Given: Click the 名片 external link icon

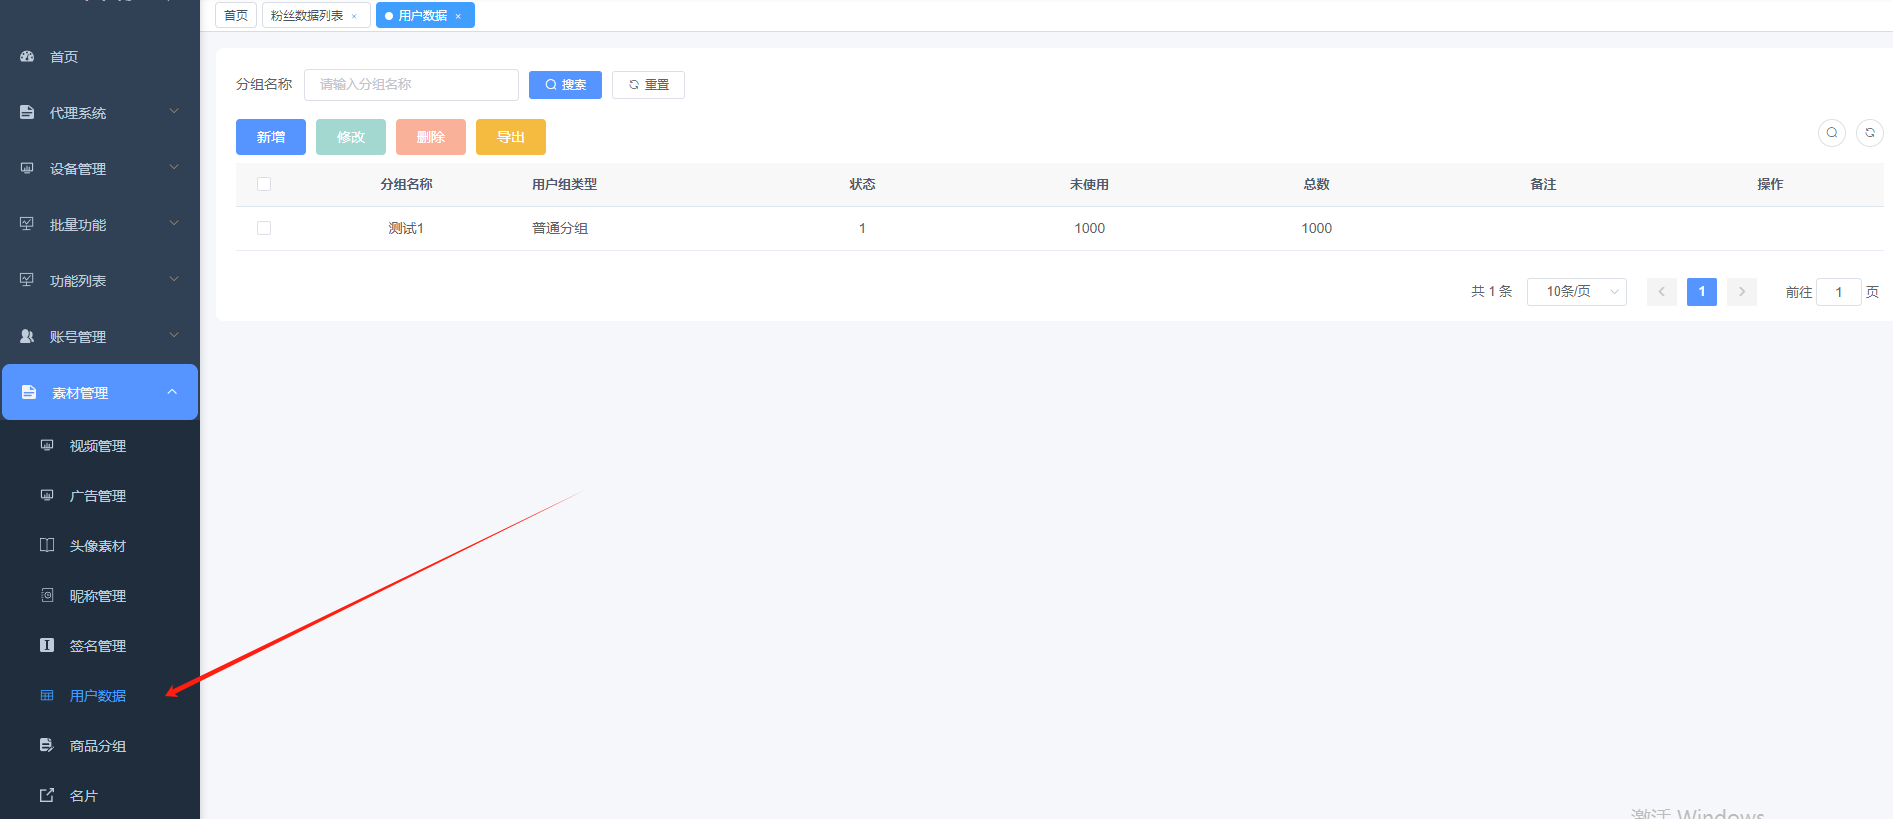Looking at the screenshot, I should pos(47,795).
